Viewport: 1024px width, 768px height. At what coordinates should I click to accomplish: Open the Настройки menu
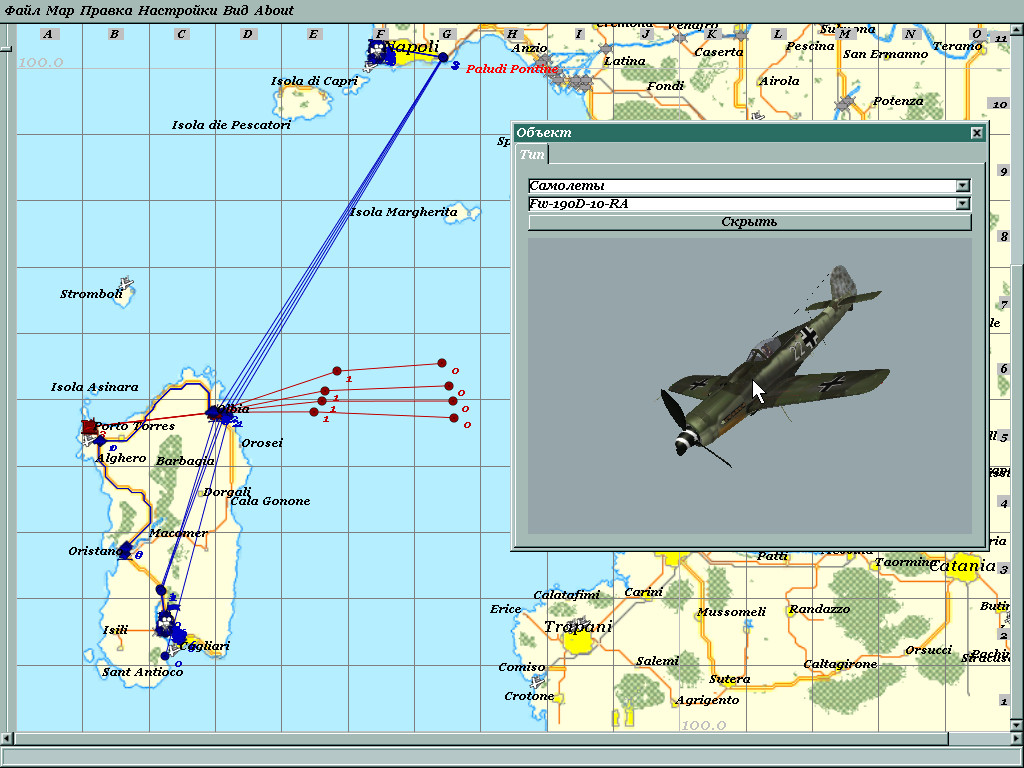178,10
